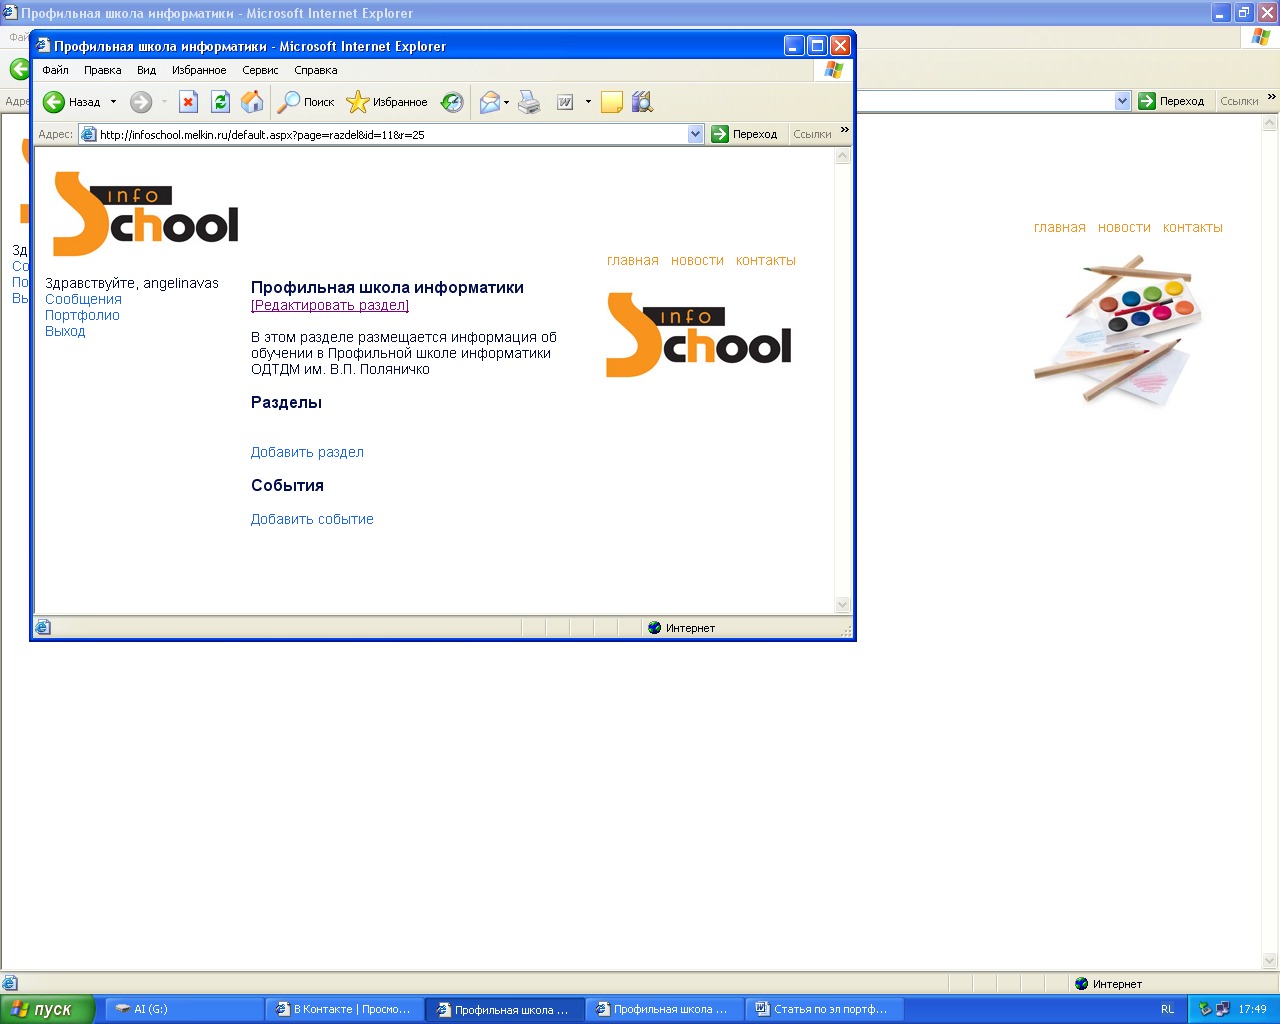Viewport: 1280px width, 1024px height.
Task: Open address dropdown in front window
Action: 696,134
